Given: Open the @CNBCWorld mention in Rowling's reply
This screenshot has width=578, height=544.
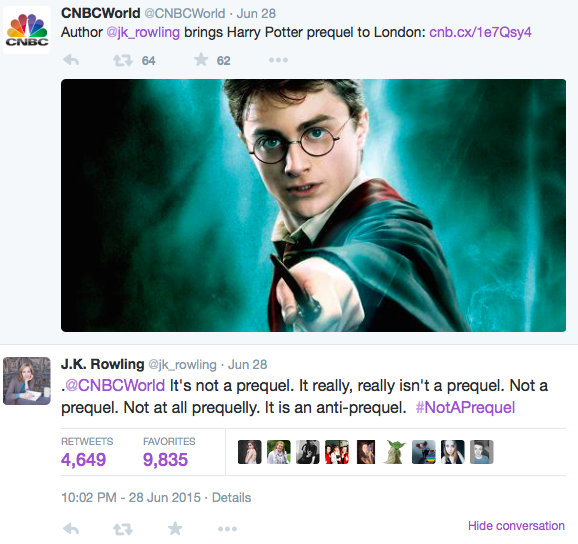Looking at the screenshot, I should point(115,386).
